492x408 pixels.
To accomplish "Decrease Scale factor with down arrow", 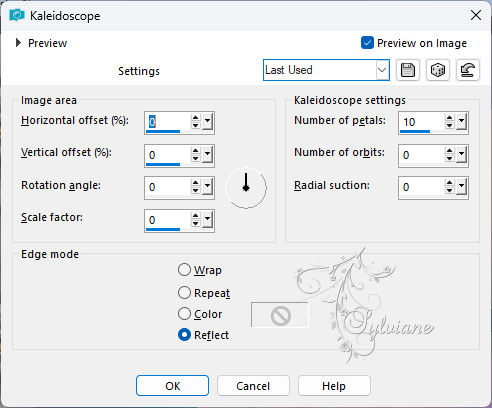I will pos(196,224).
